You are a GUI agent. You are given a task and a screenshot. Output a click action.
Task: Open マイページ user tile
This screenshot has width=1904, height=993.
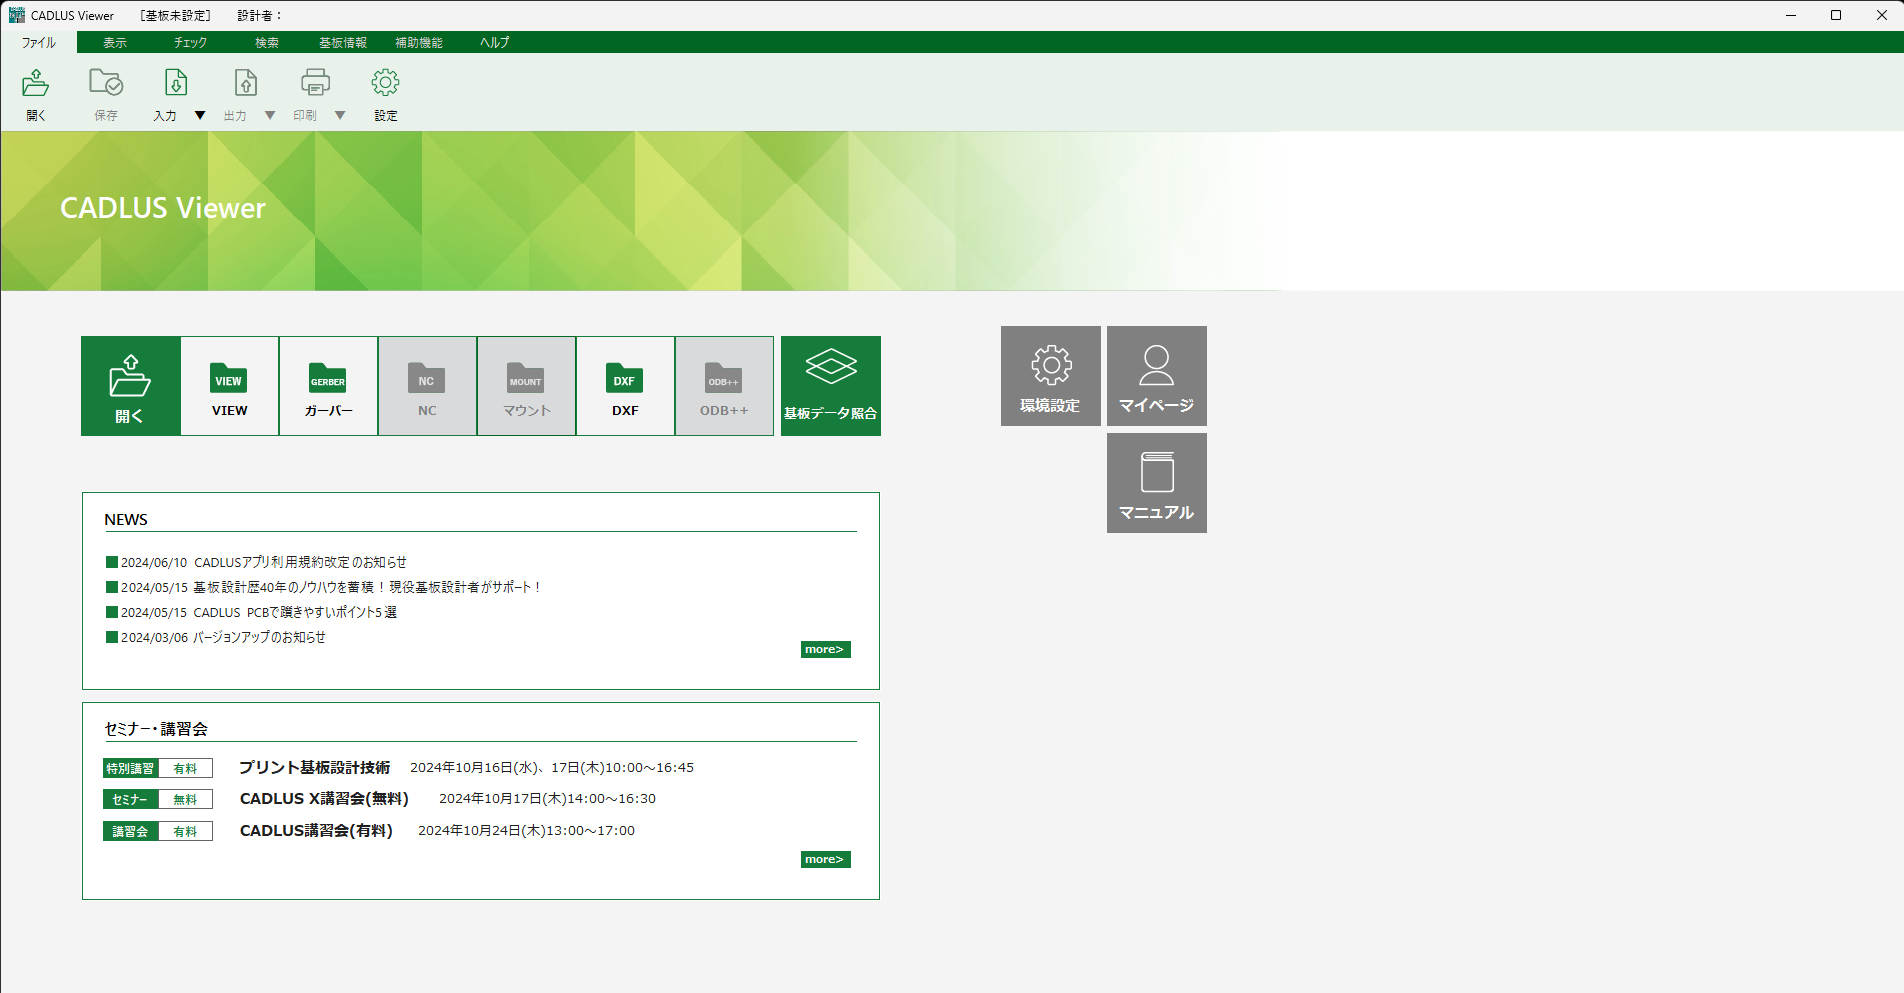point(1157,376)
